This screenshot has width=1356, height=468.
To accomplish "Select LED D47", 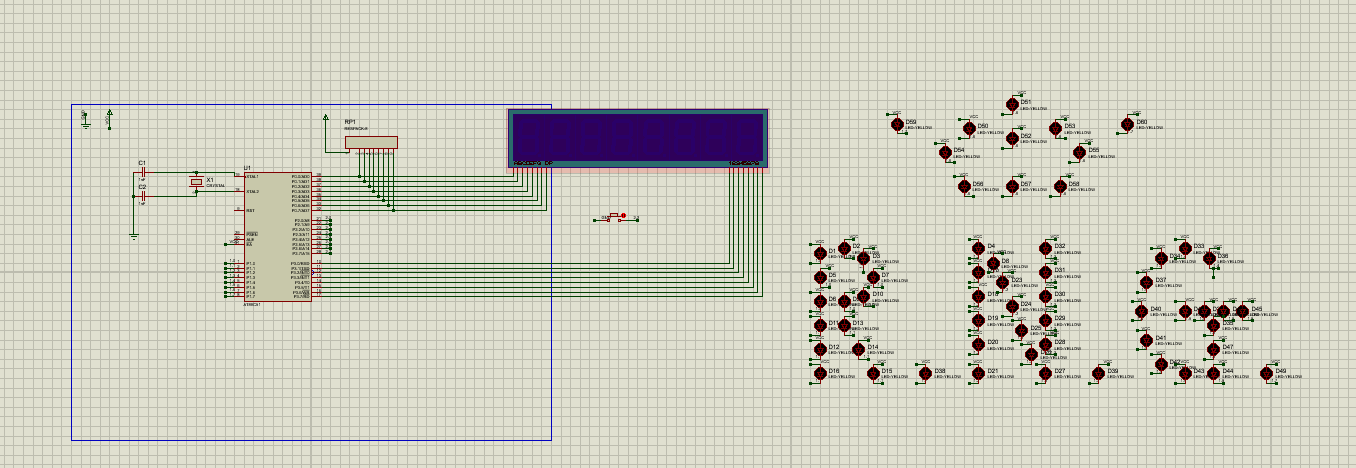I will pos(1213,349).
